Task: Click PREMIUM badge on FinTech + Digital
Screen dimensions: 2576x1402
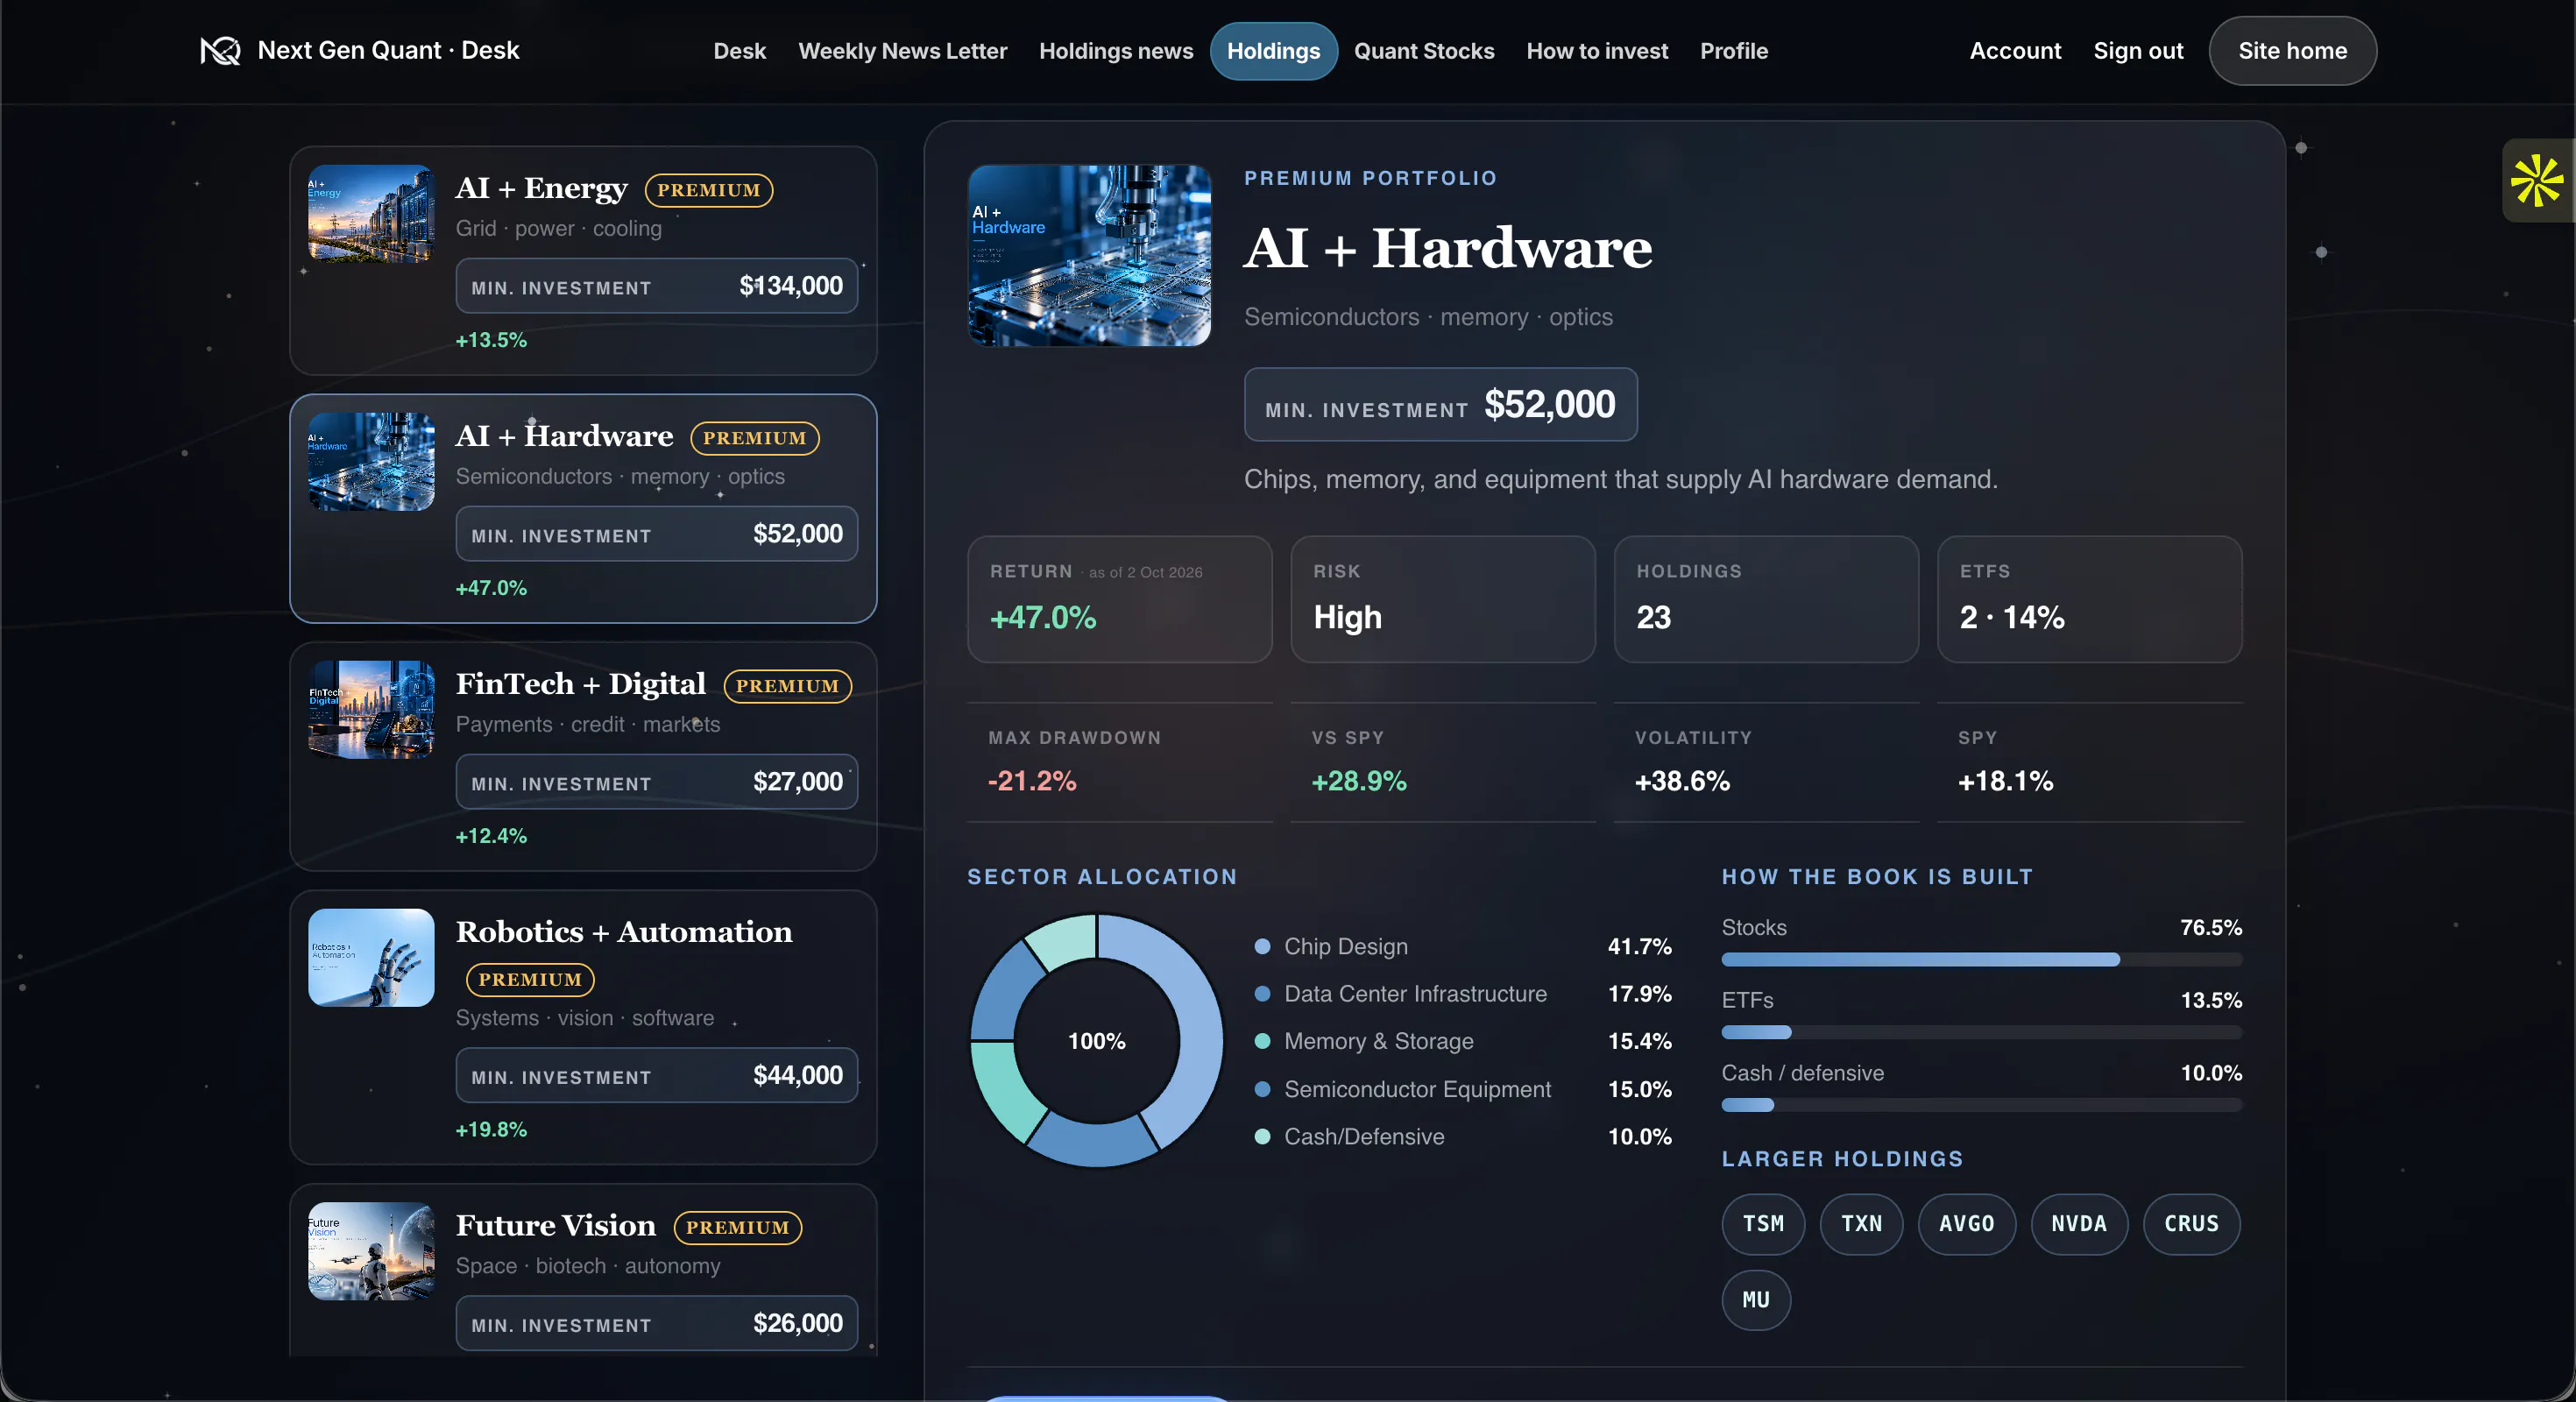Action: click(787, 686)
